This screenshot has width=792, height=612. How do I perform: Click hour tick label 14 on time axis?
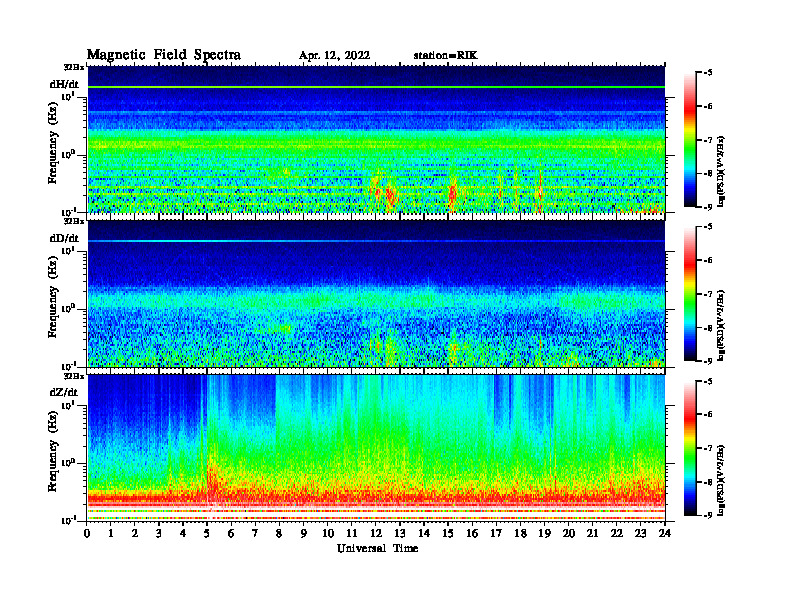pyautogui.click(x=424, y=533)
